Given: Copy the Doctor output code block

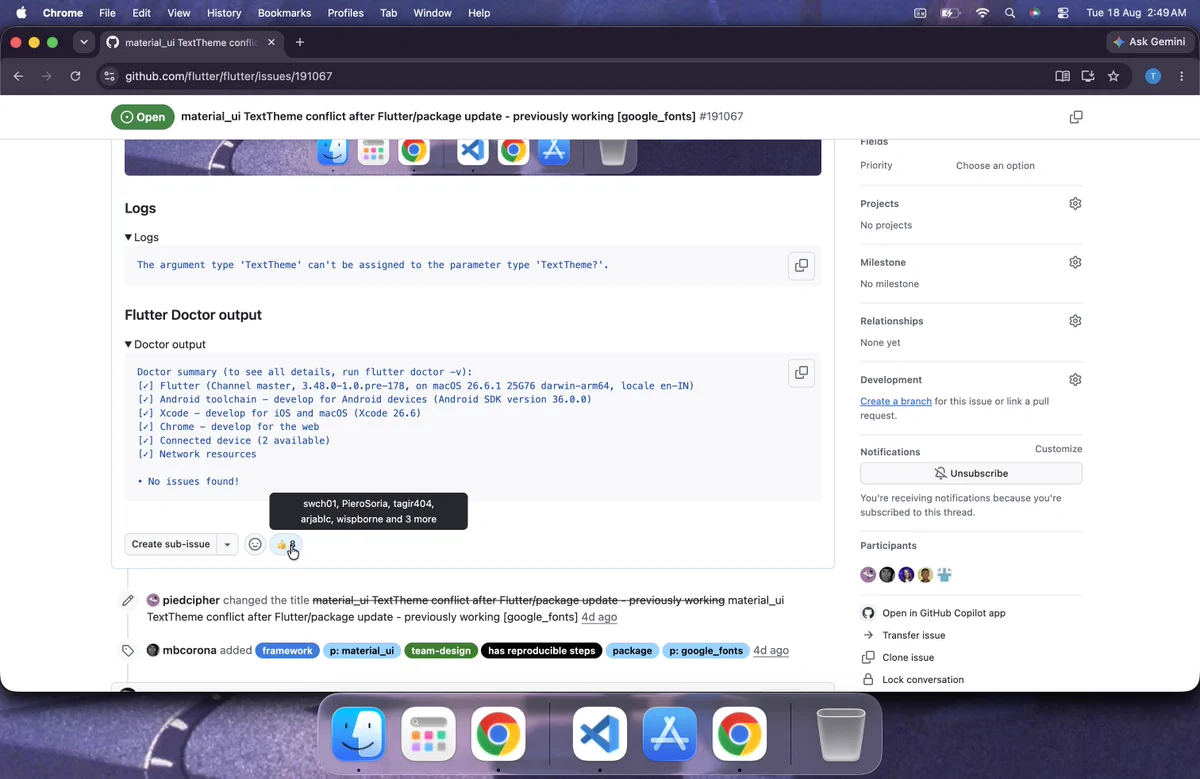Looking at the screenshot, I should [801, 372].
